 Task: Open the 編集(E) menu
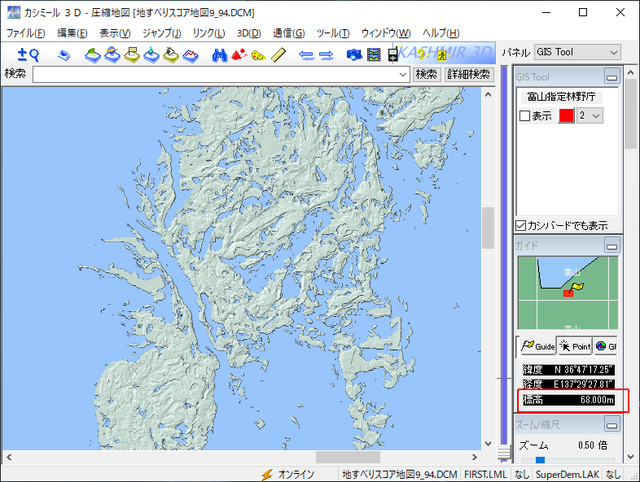tap(72, 33)
